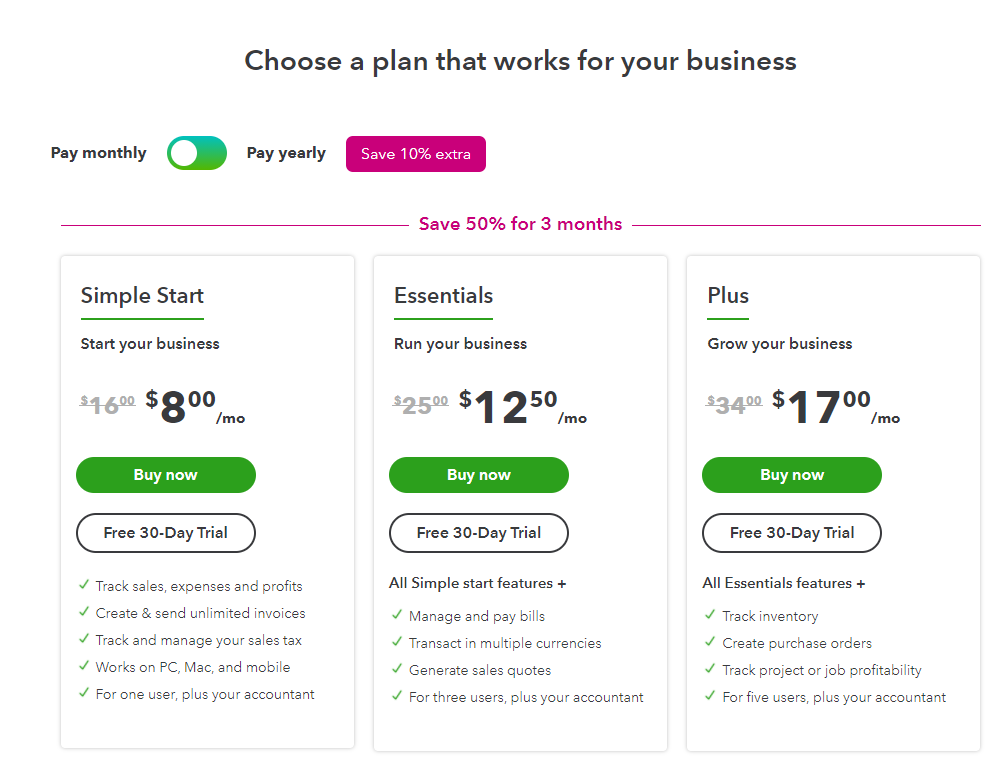Buy the Simple Start plan now
Screen dimensions: 999x773
click(x=166, y=475)
